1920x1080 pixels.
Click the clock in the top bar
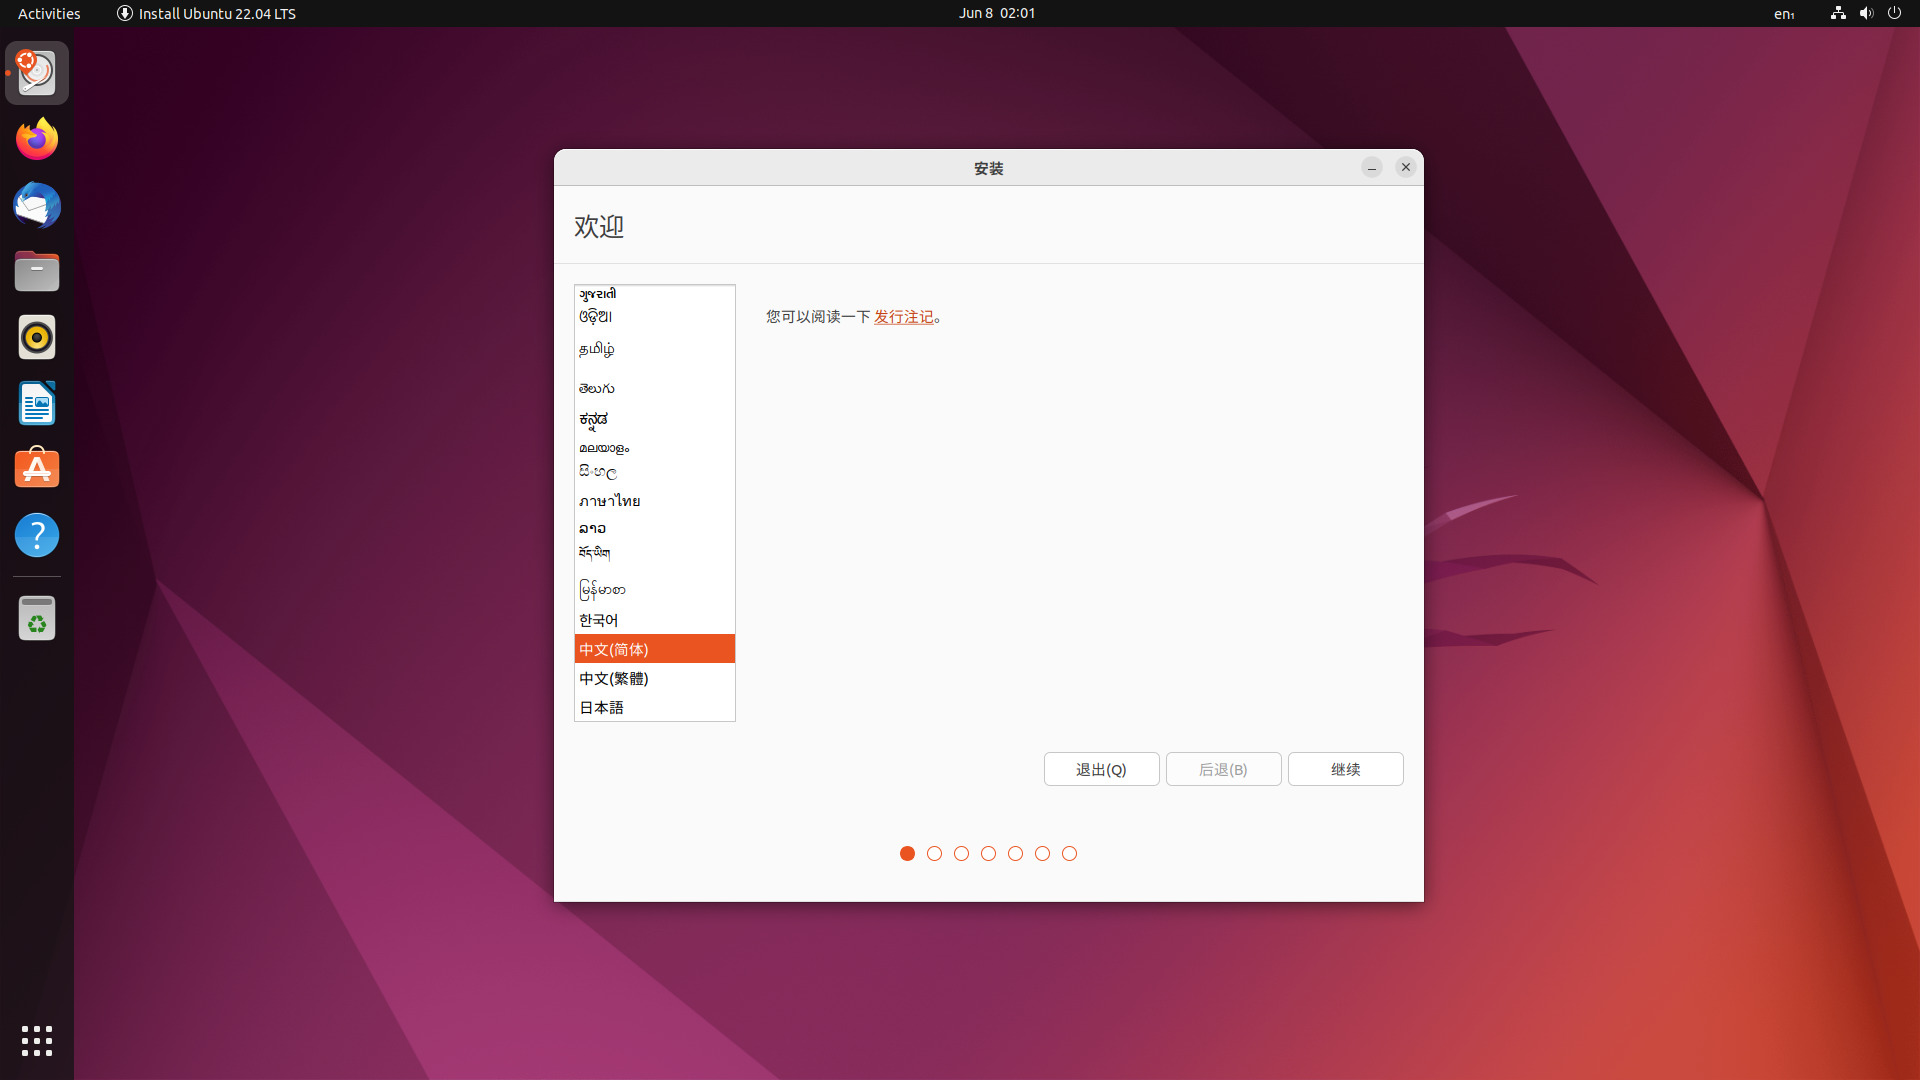[996, 13]
